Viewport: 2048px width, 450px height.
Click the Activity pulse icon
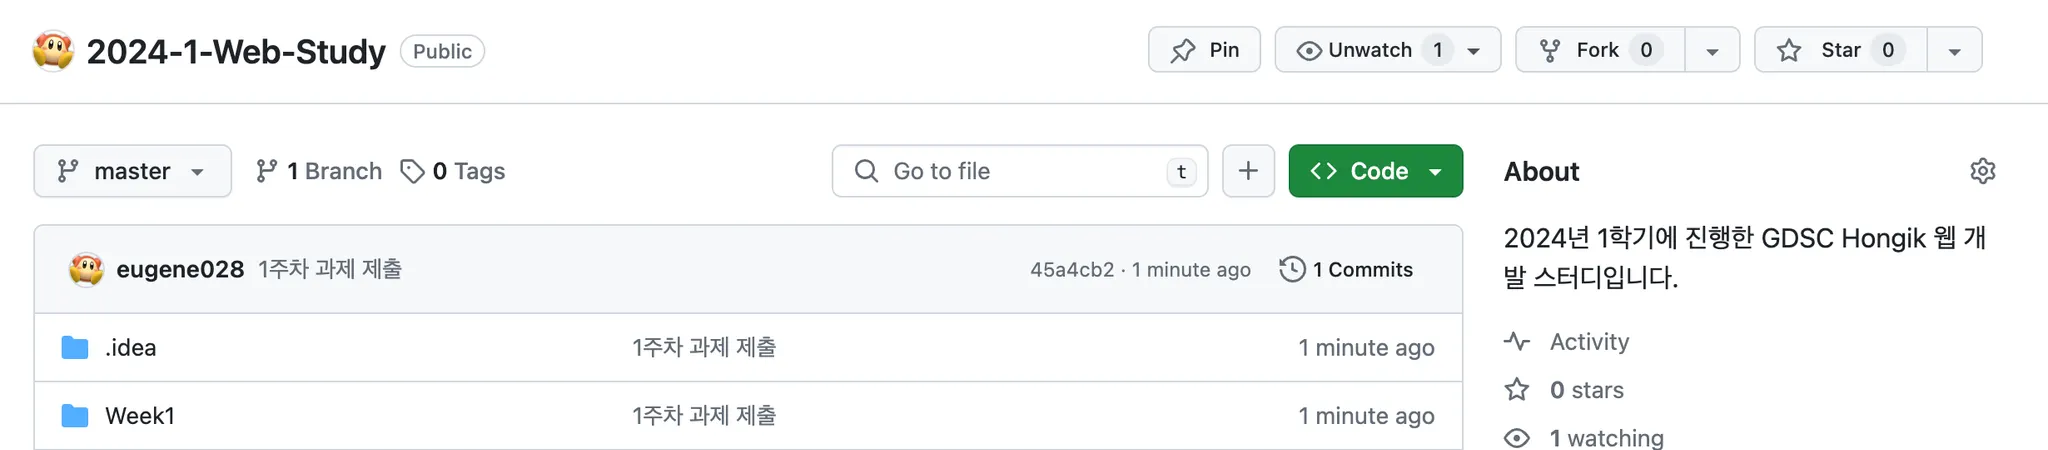(1517, 342)
